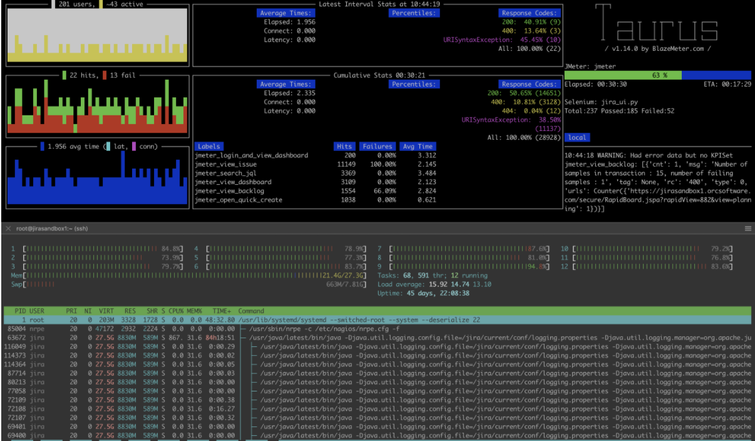Click the Labels column header
This screenshot has height=441, width=755.
click(210, 146)
